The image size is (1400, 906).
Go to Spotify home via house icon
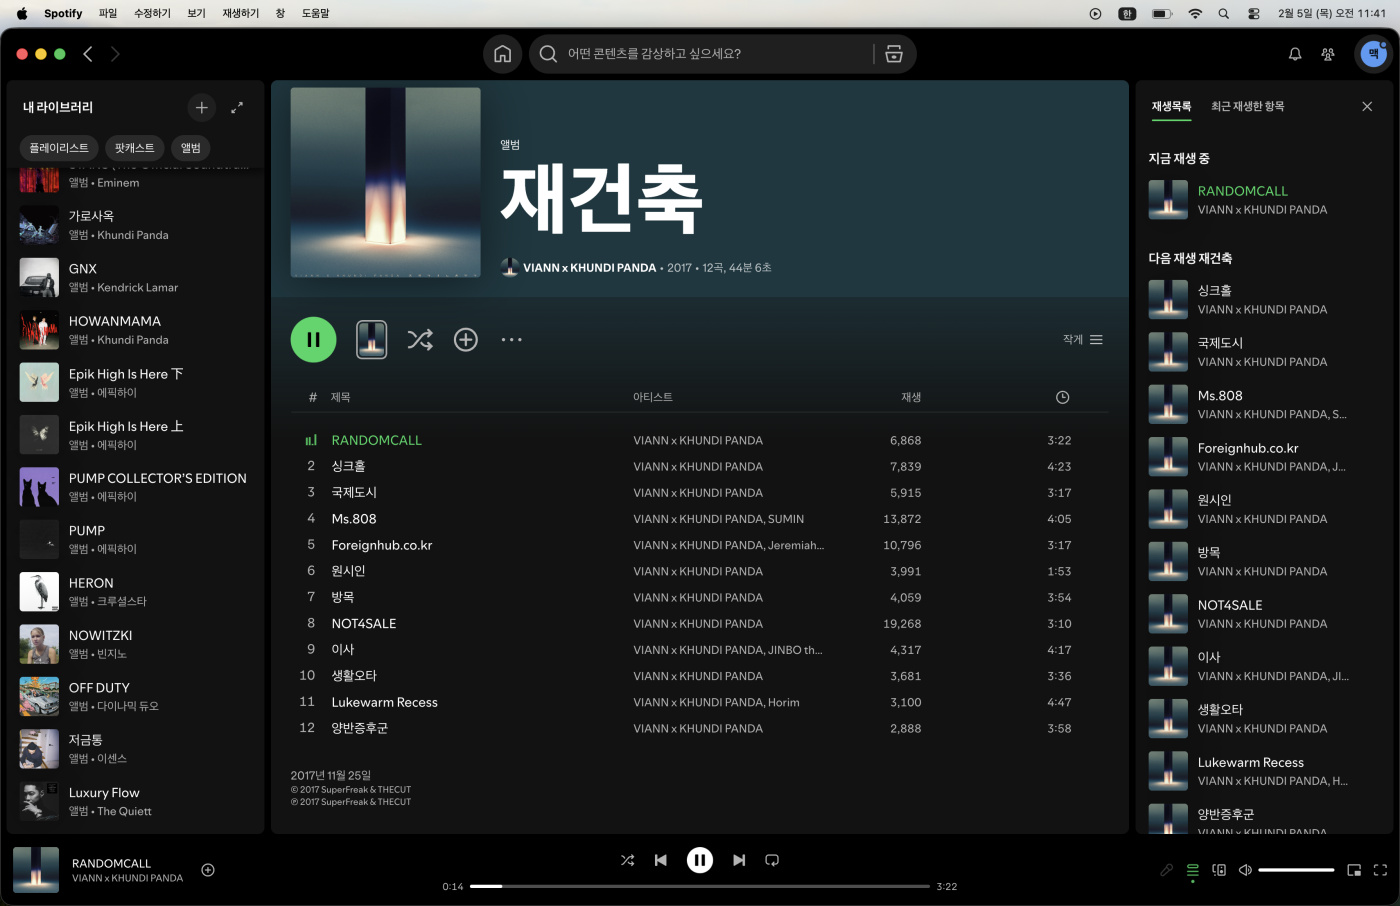point(503,54)
